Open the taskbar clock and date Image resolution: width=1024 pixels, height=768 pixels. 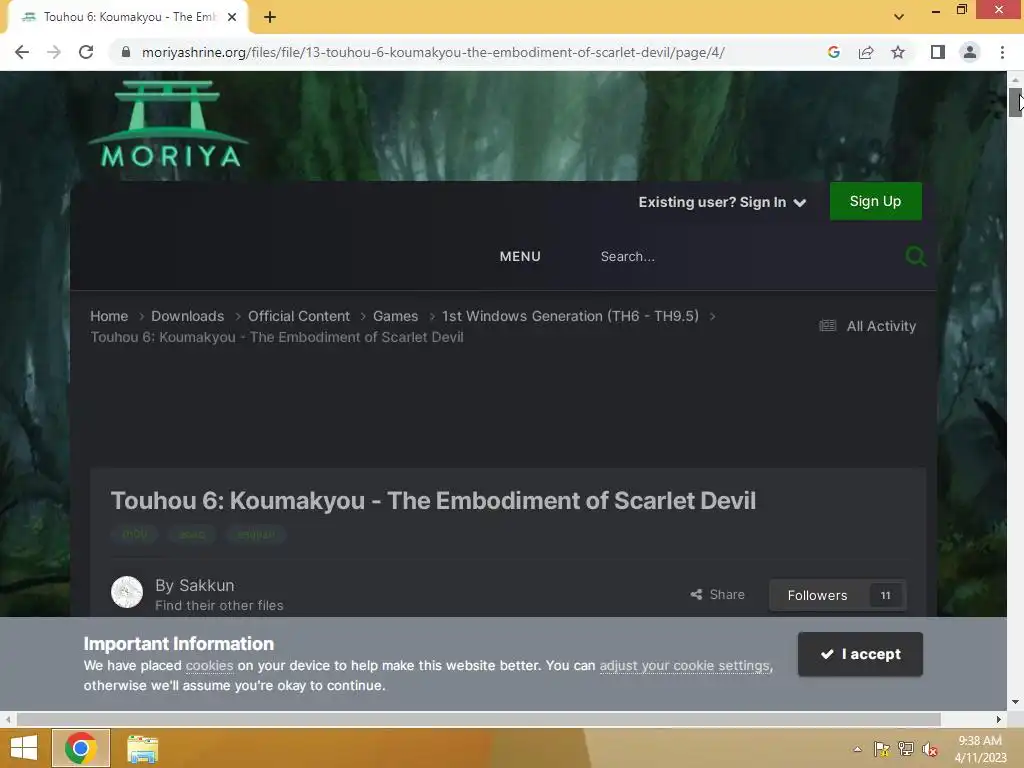click(980, 749)
